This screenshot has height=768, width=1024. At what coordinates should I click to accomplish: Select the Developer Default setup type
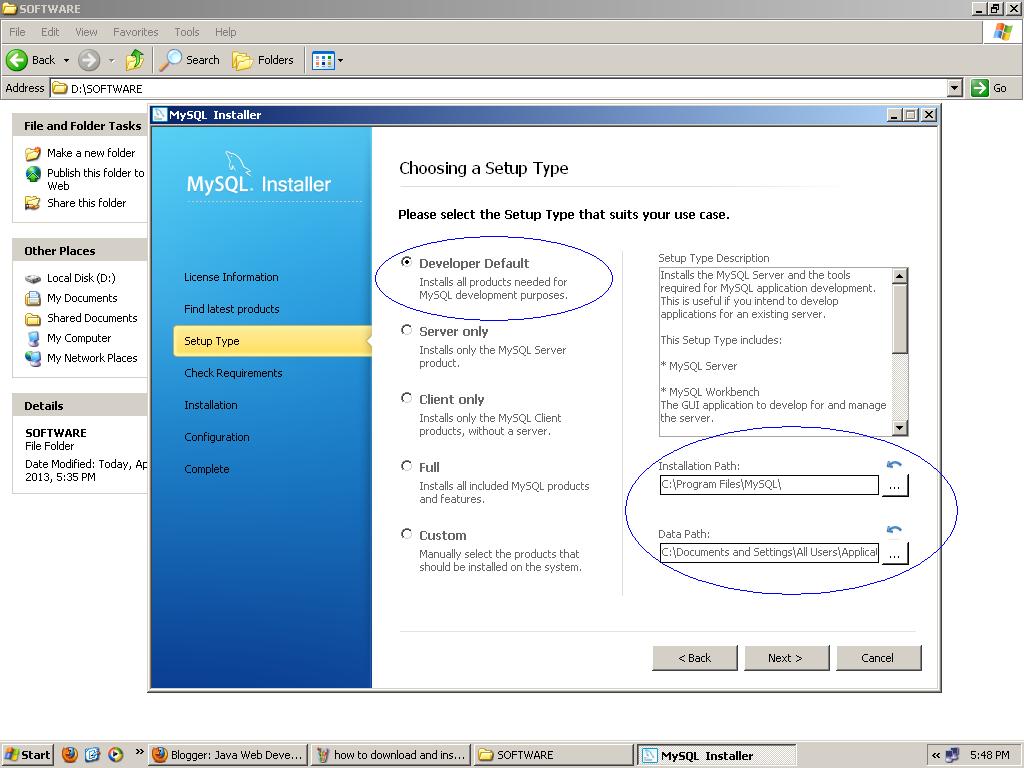[407, 261]
